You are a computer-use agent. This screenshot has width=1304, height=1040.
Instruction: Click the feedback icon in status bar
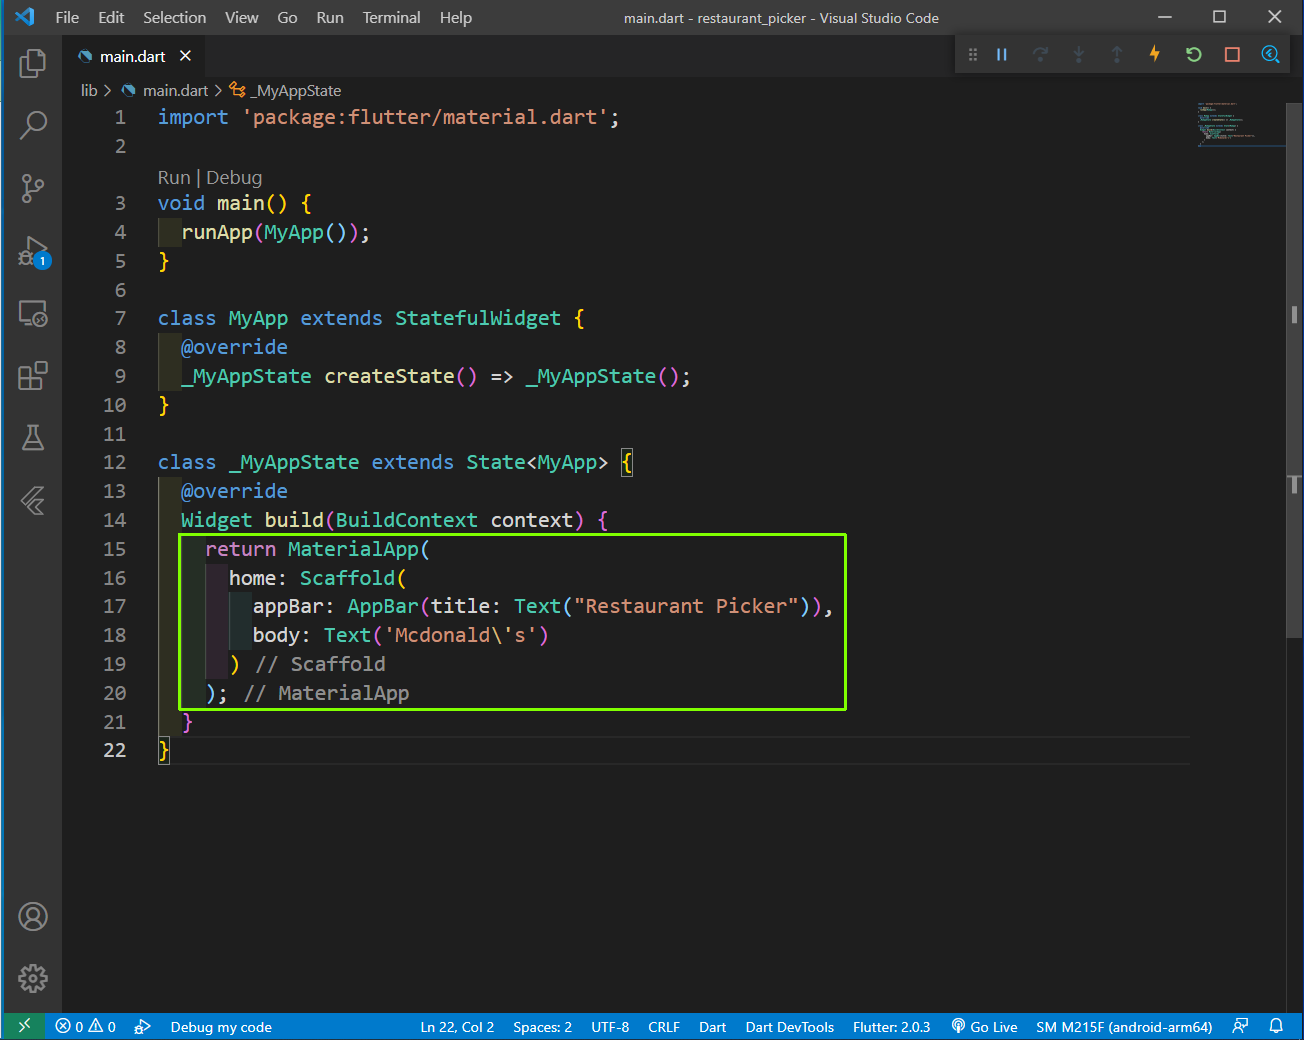tap(1240, 1026)
